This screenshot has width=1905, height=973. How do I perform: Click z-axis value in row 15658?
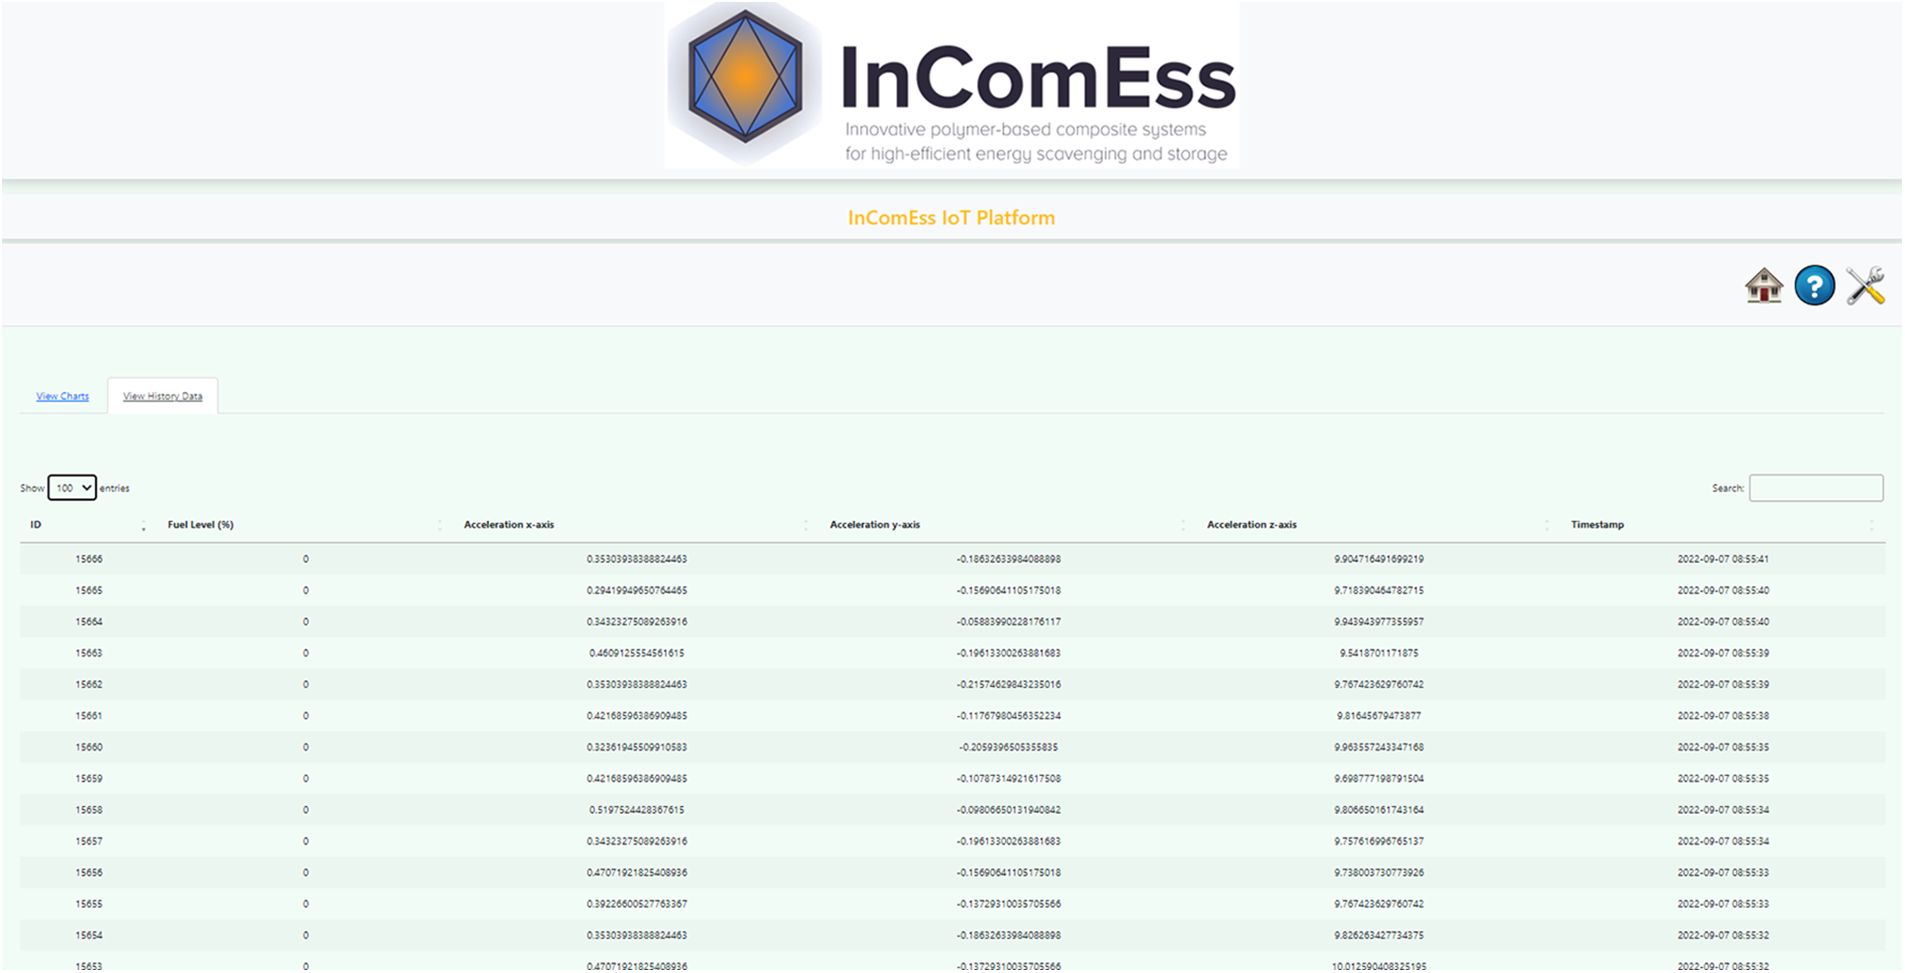click(x=1378, y=810)
